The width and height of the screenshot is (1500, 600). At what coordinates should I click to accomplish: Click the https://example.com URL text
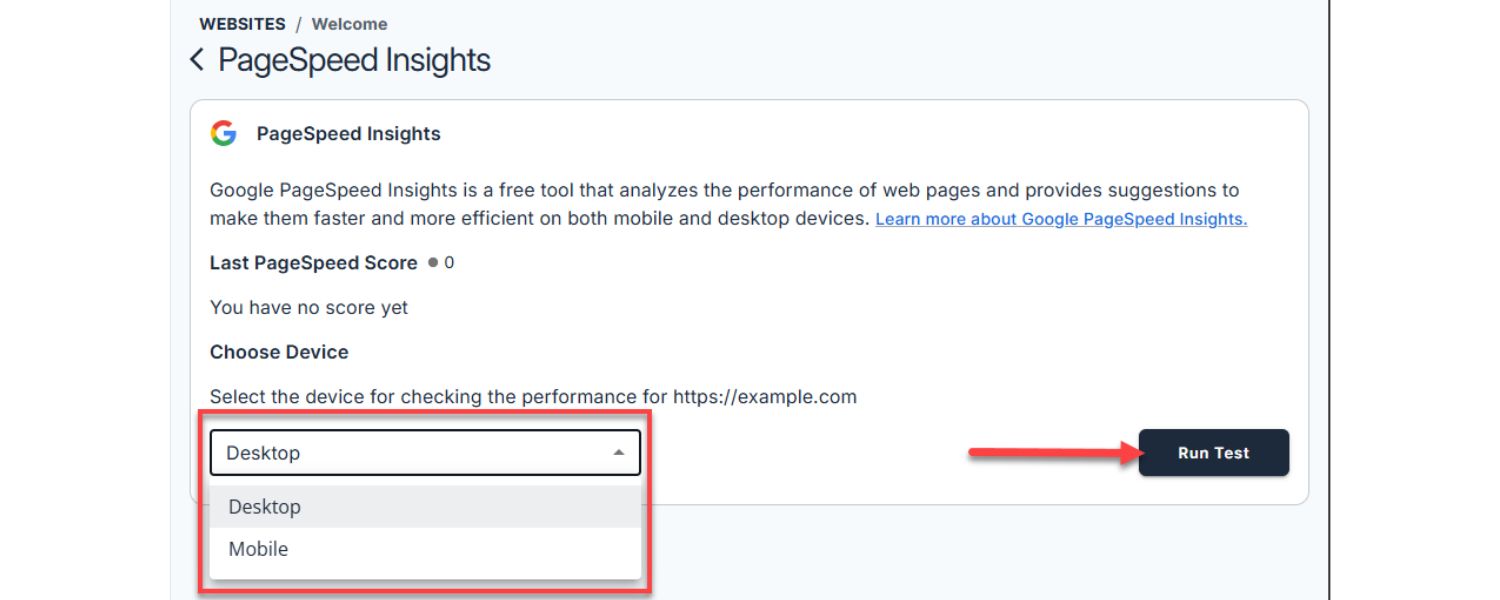tap(764, 397)
